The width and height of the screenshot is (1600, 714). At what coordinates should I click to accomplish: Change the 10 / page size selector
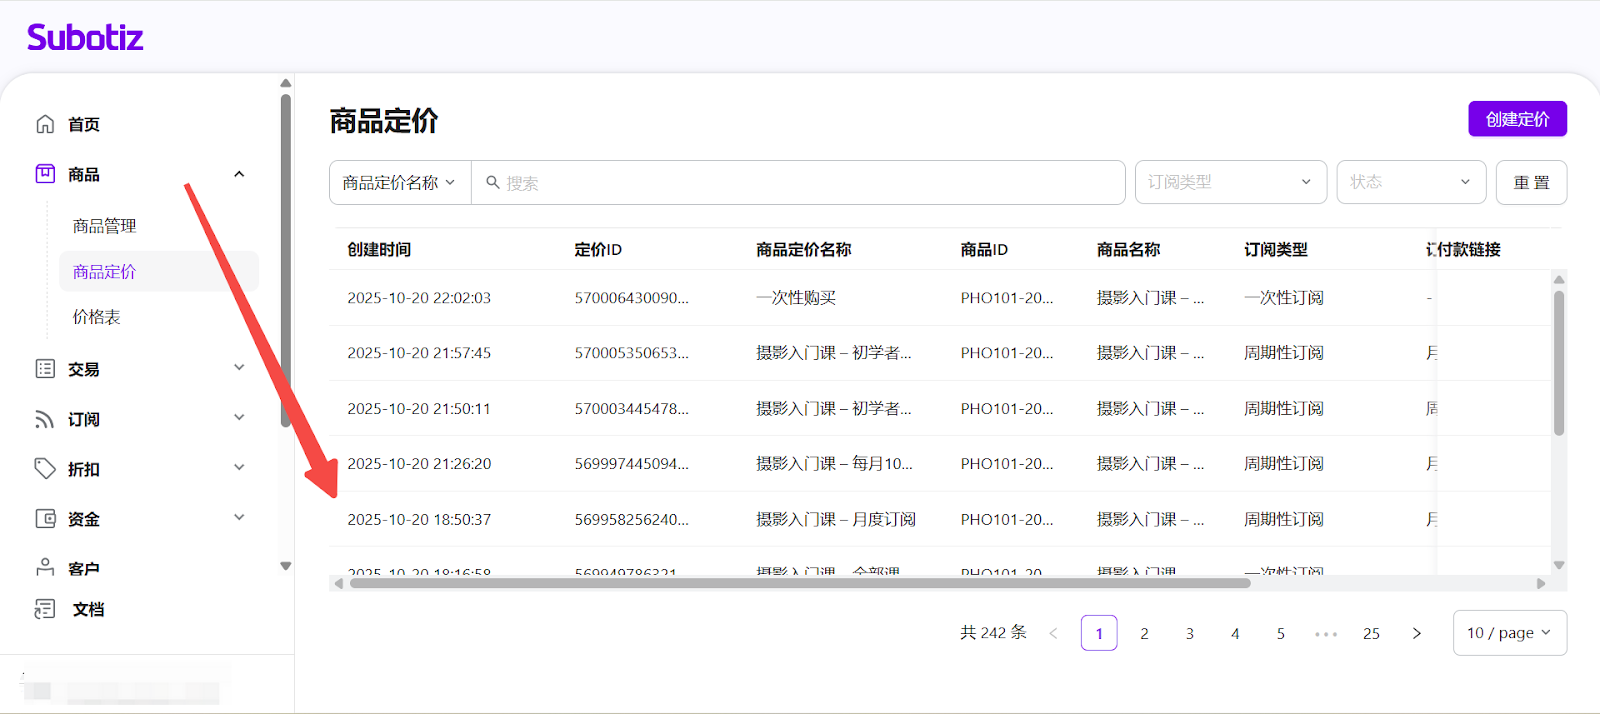click(x=1509, y=633)
